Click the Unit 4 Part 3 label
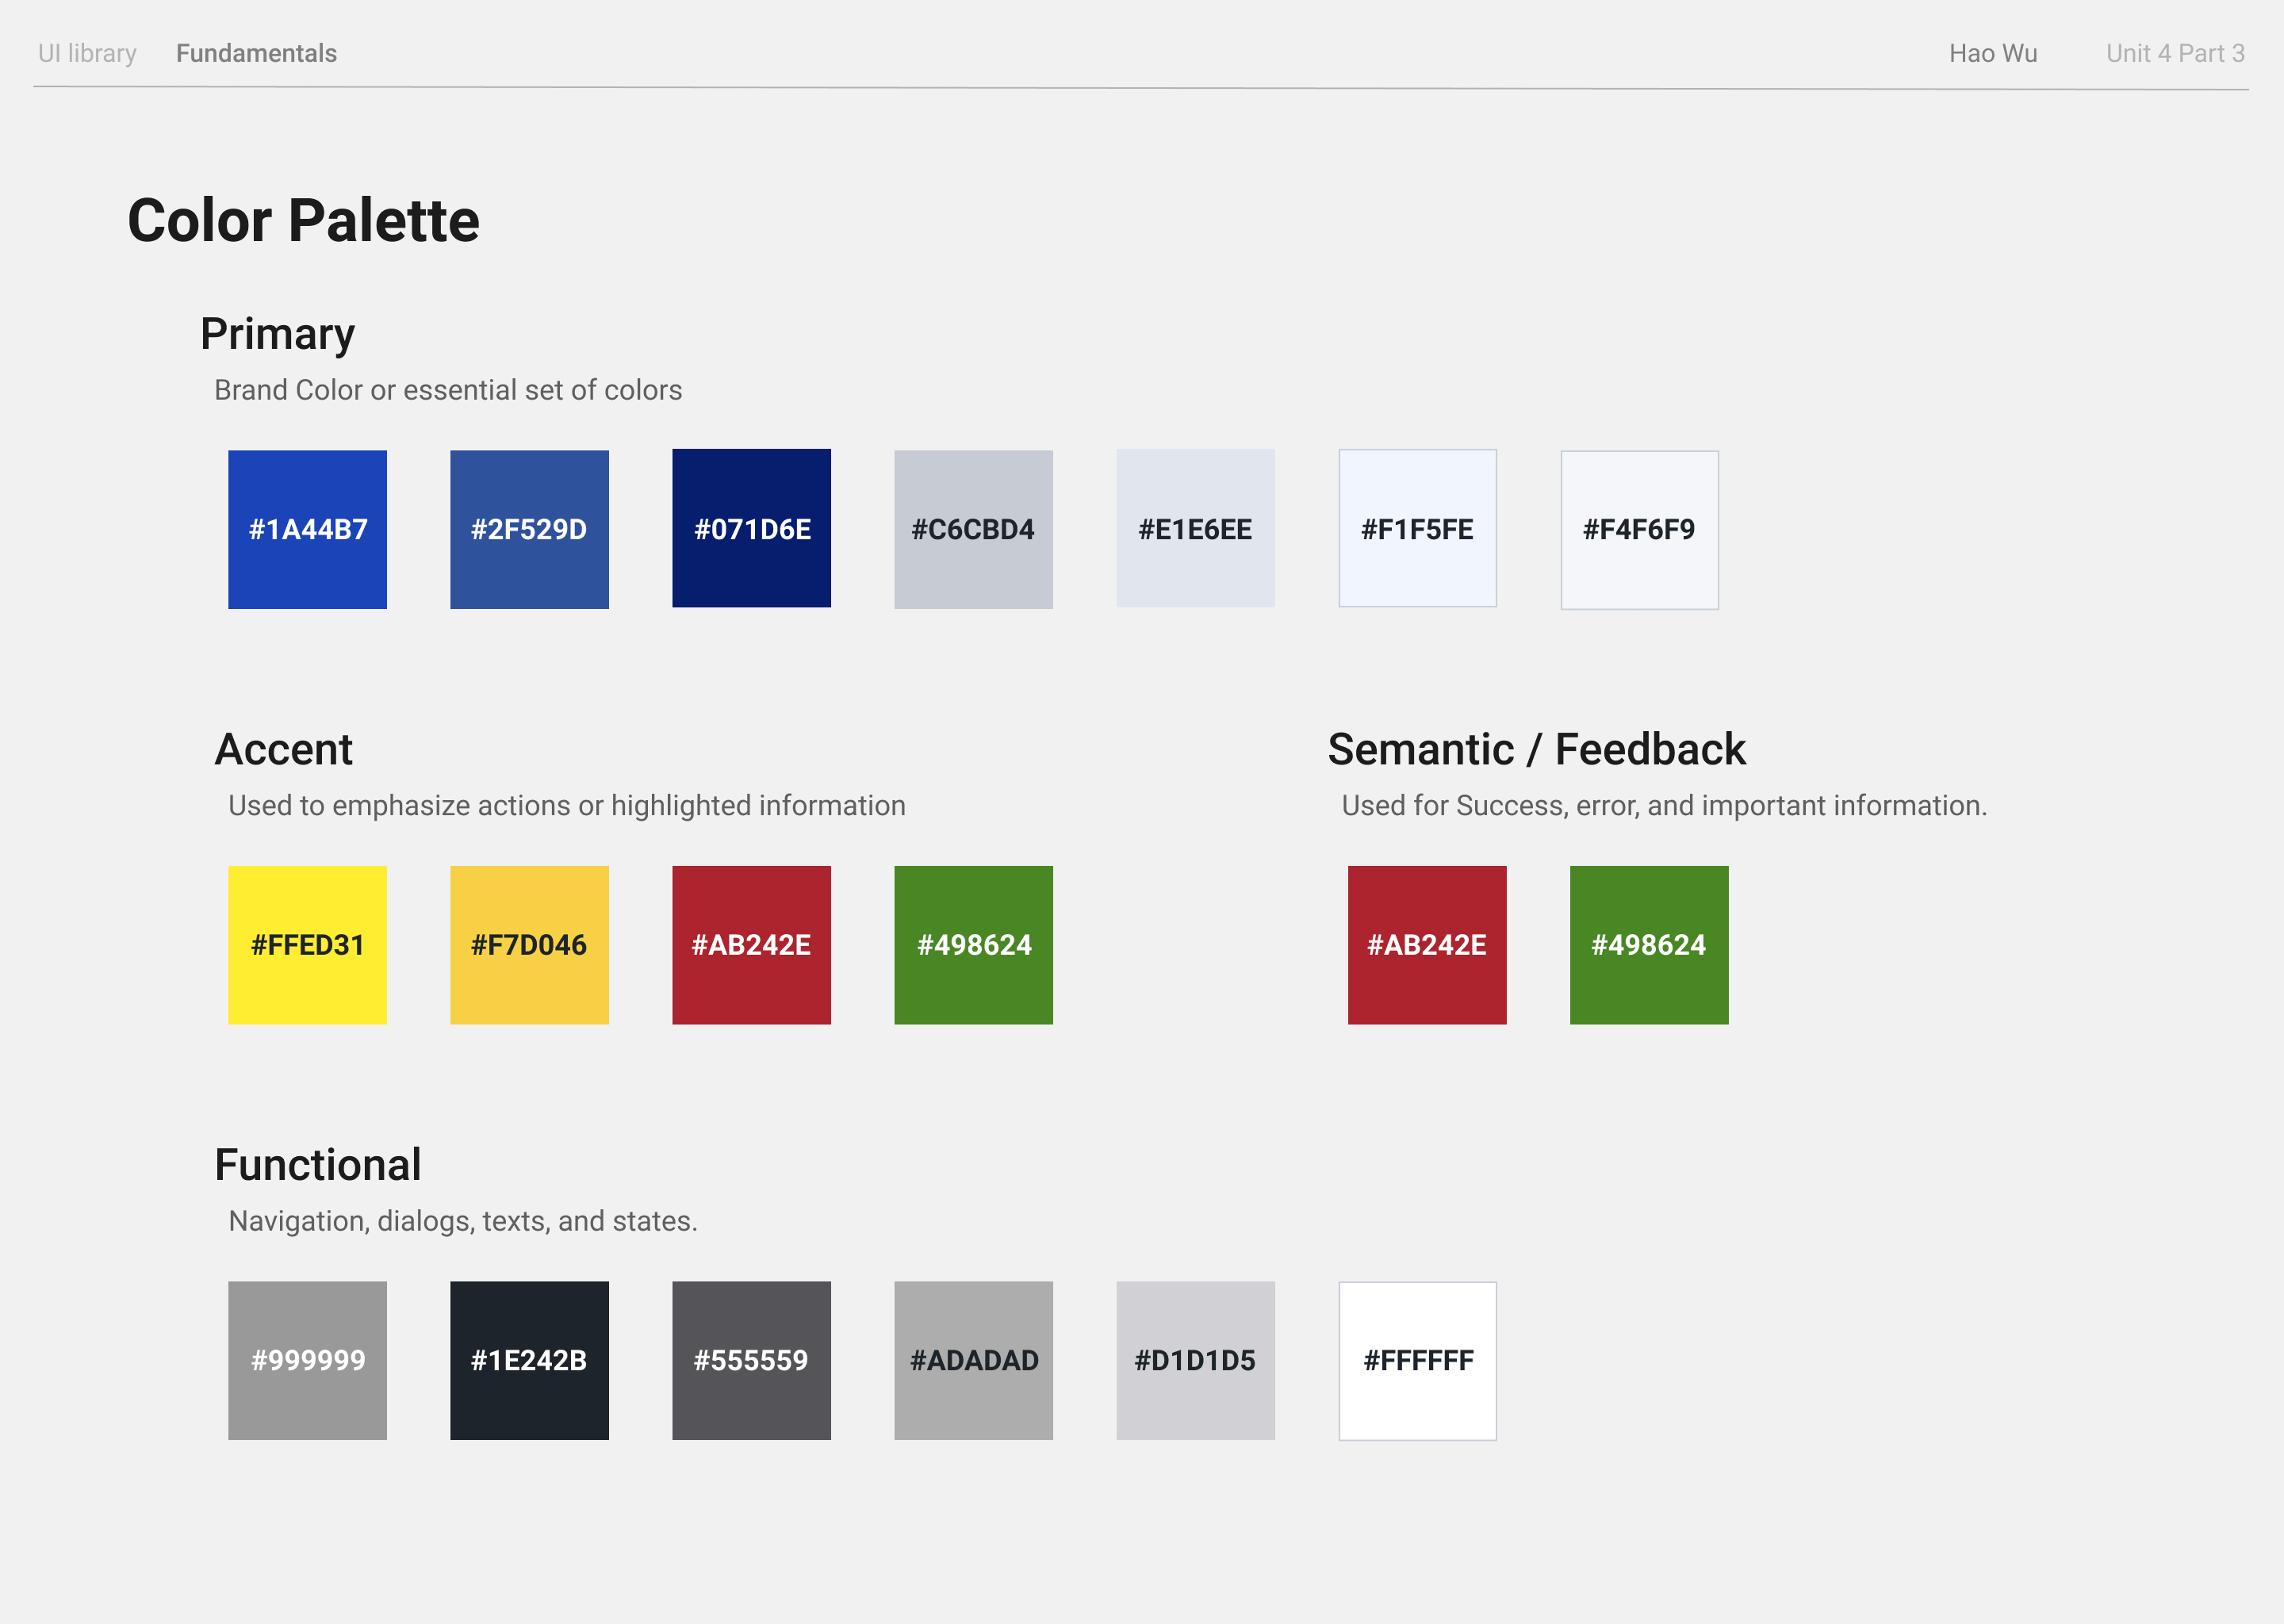The width and height of the screenshot is (2284, 1624). (2175, 53)
